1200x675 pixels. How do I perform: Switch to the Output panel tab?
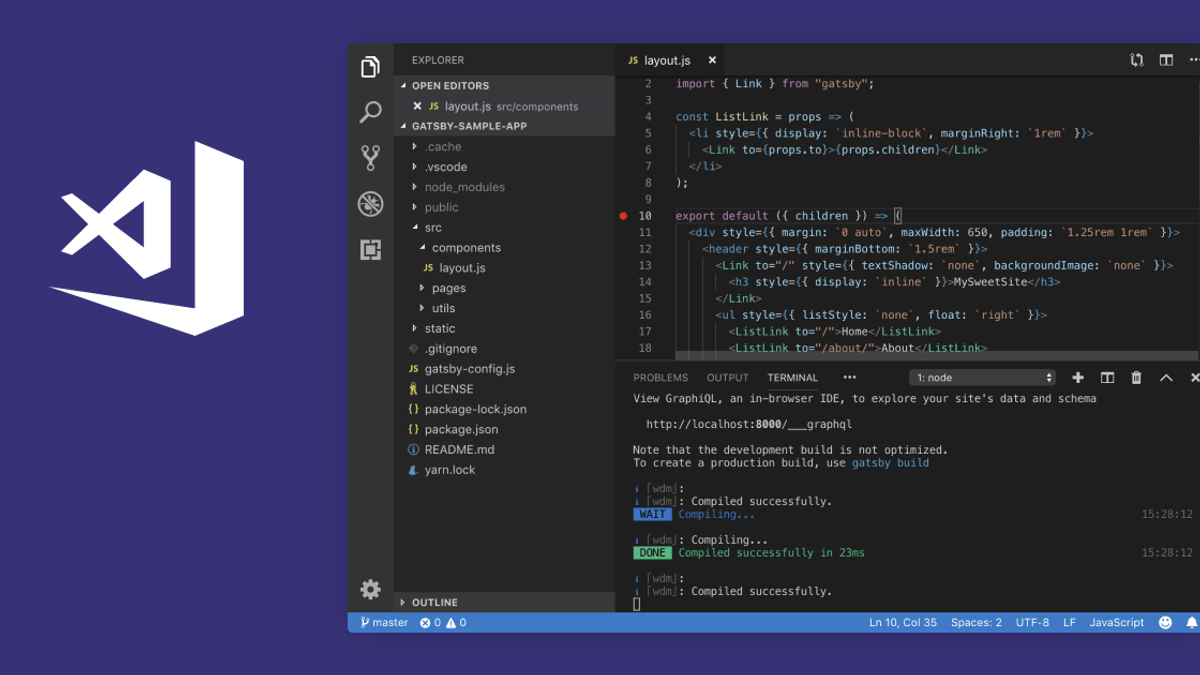727,378
